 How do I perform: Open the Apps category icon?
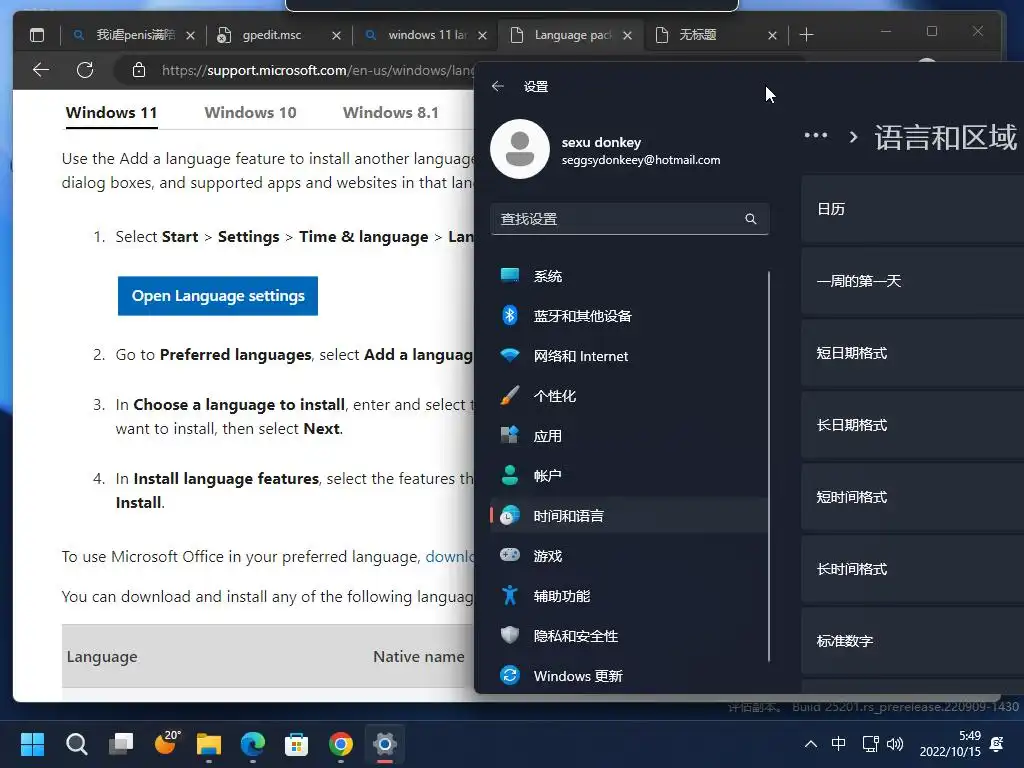pos(509,435)
